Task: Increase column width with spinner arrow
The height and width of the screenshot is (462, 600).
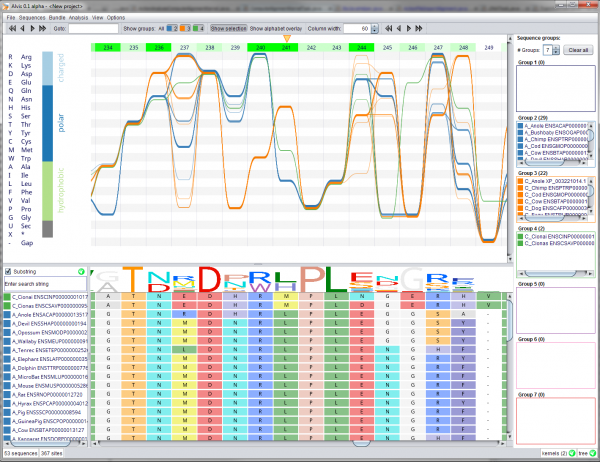Action: 375,27
